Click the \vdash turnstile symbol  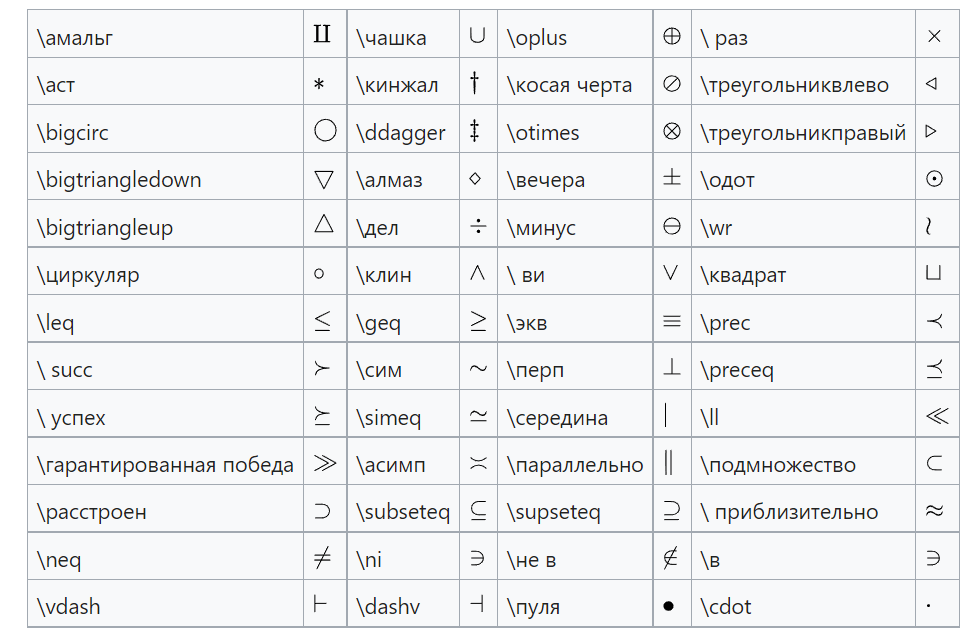pos(320,606)
